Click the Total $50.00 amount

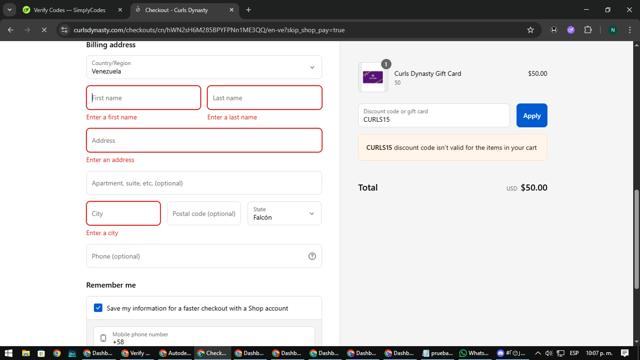[534, 188]
